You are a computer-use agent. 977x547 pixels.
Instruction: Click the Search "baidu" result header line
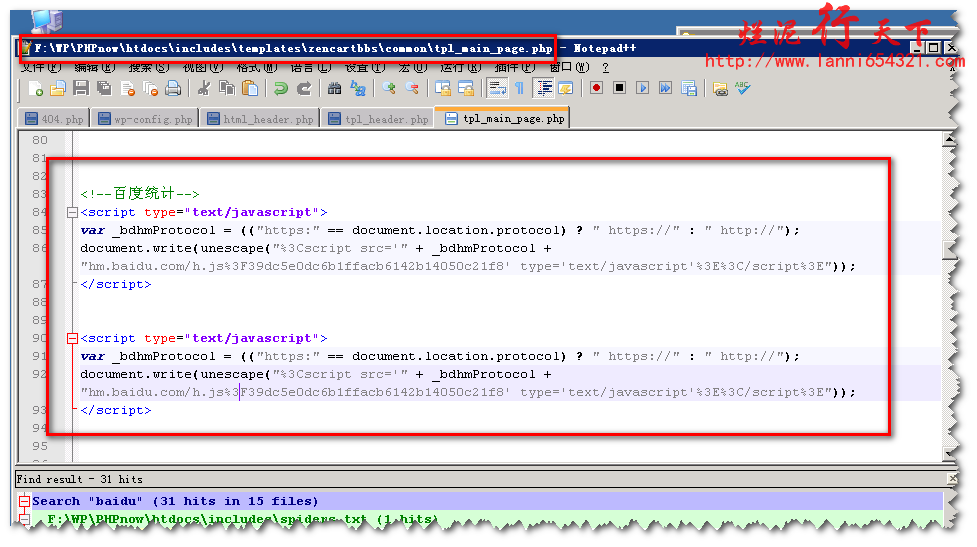pyautogui.click(x=175, y=501)
